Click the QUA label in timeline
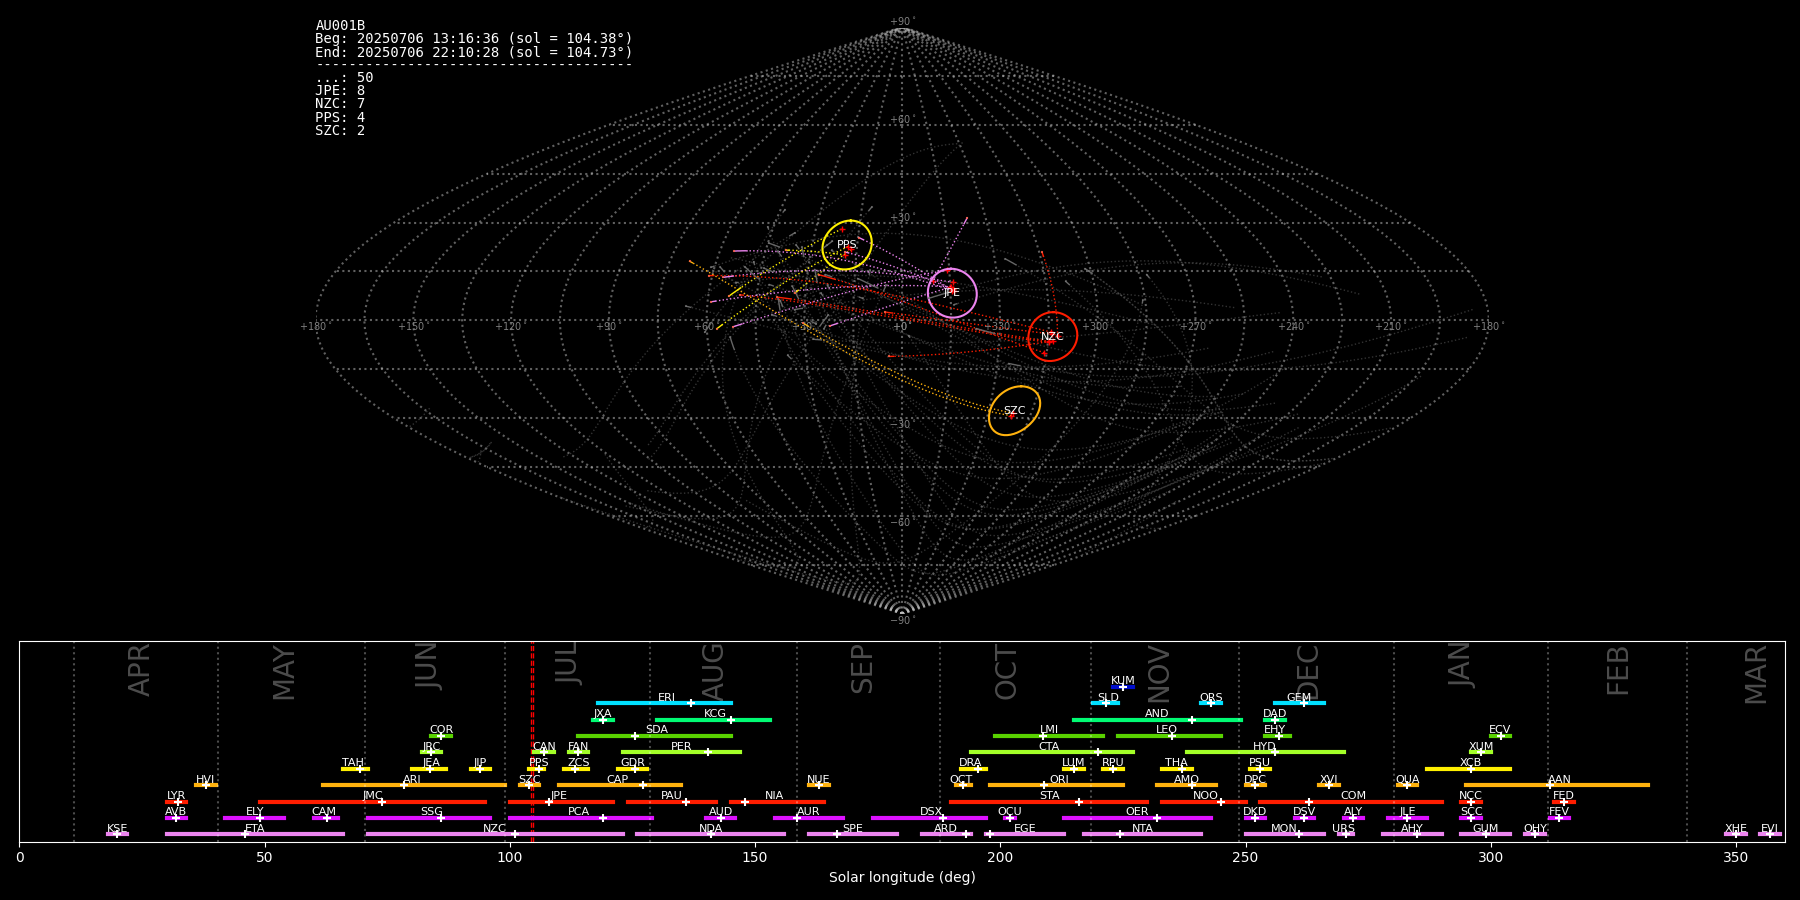1800x900 pixels. [x=1407, y=780]
